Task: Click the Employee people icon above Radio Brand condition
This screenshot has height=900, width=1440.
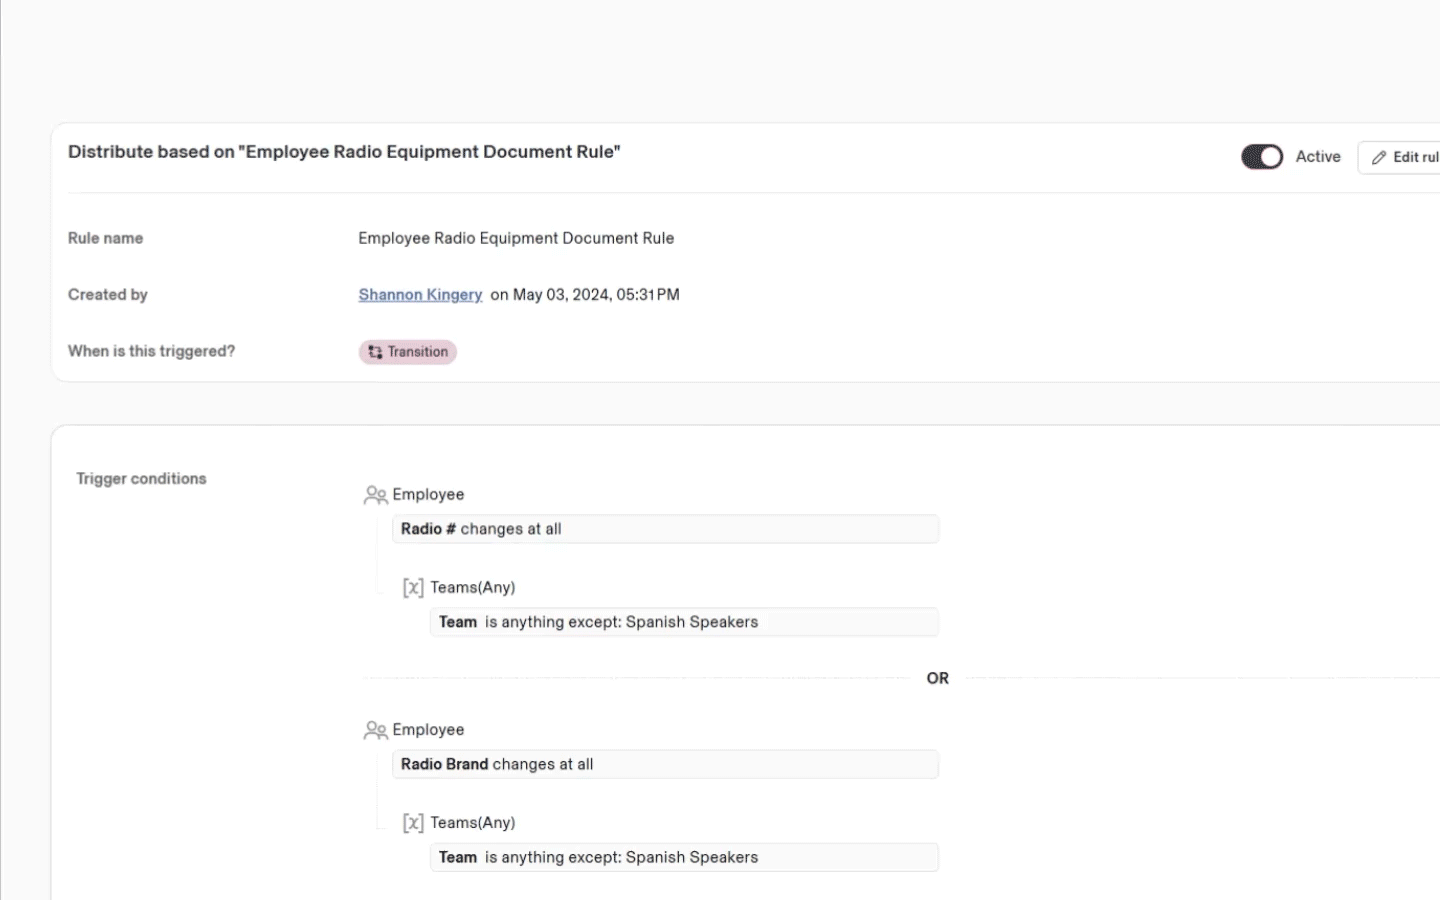Action: pos(375,731)
